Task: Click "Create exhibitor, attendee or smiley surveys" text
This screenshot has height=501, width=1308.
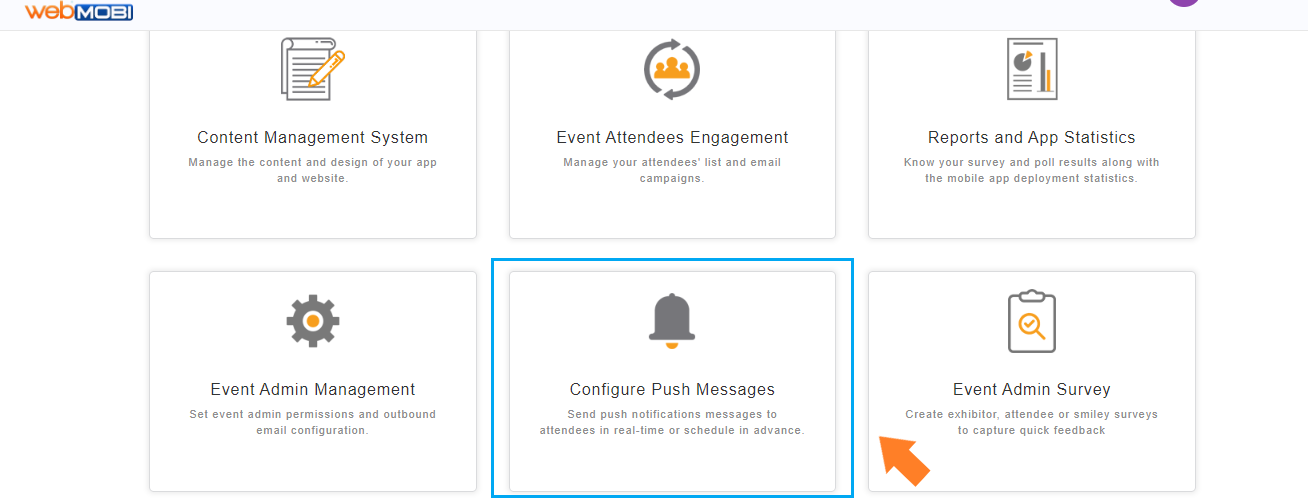Action: (x=1032, y=422)
